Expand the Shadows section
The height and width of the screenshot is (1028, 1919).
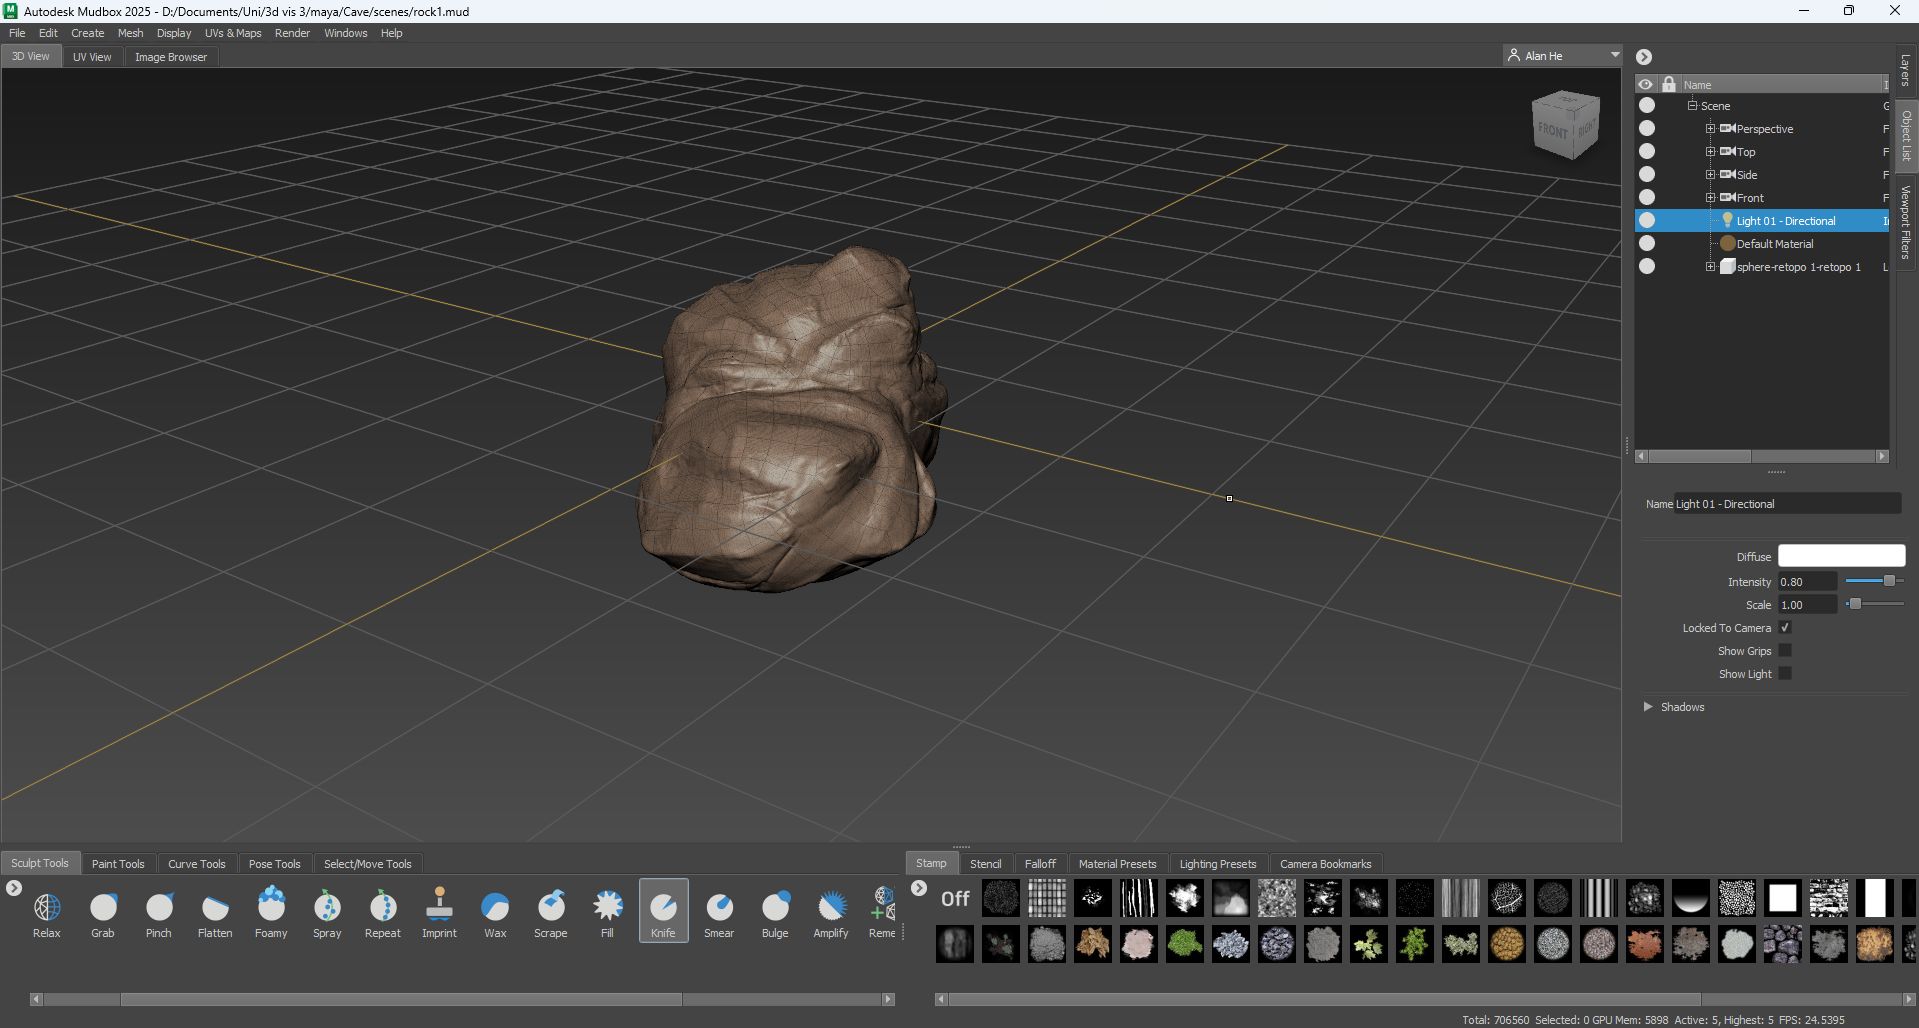click(1648, 706)
